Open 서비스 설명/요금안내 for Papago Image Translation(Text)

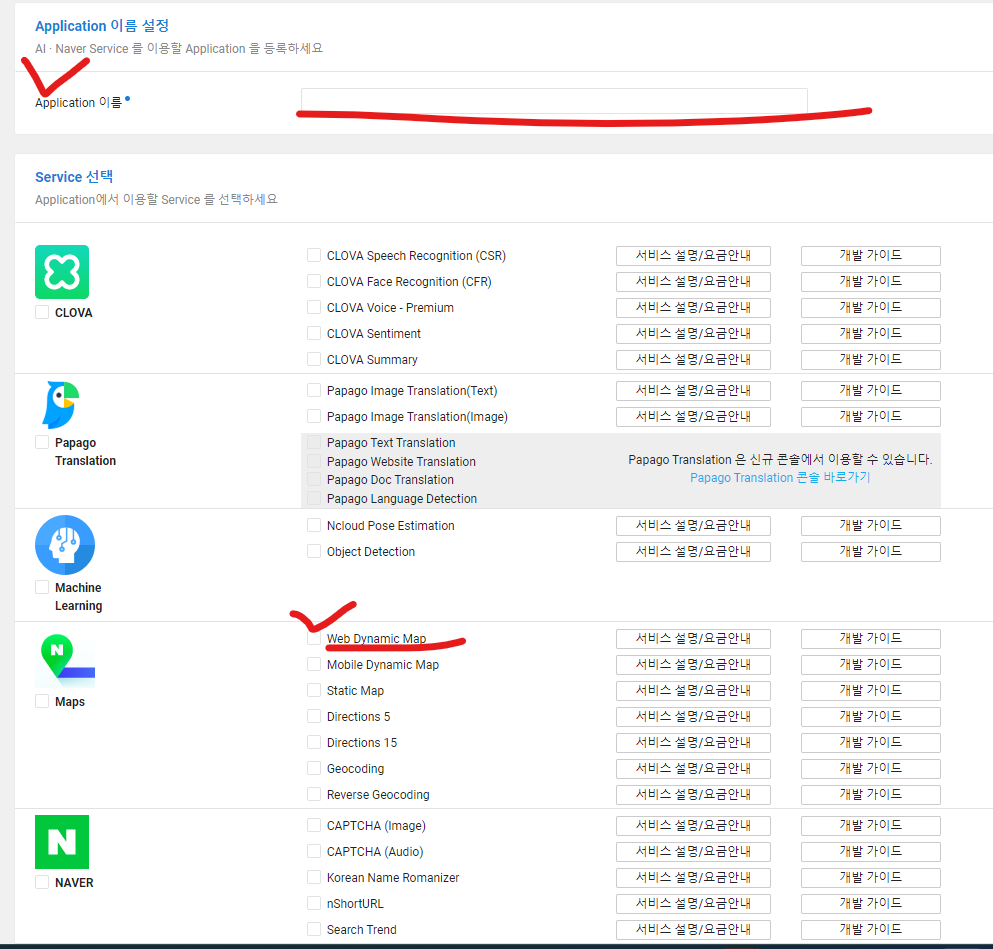[x=693, y=391]
